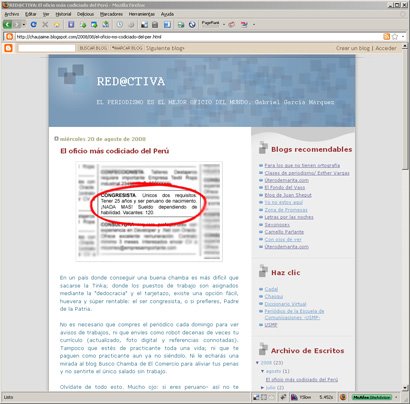Open the dropdown arrow at the toolbar's right end

tap(254, 24)
